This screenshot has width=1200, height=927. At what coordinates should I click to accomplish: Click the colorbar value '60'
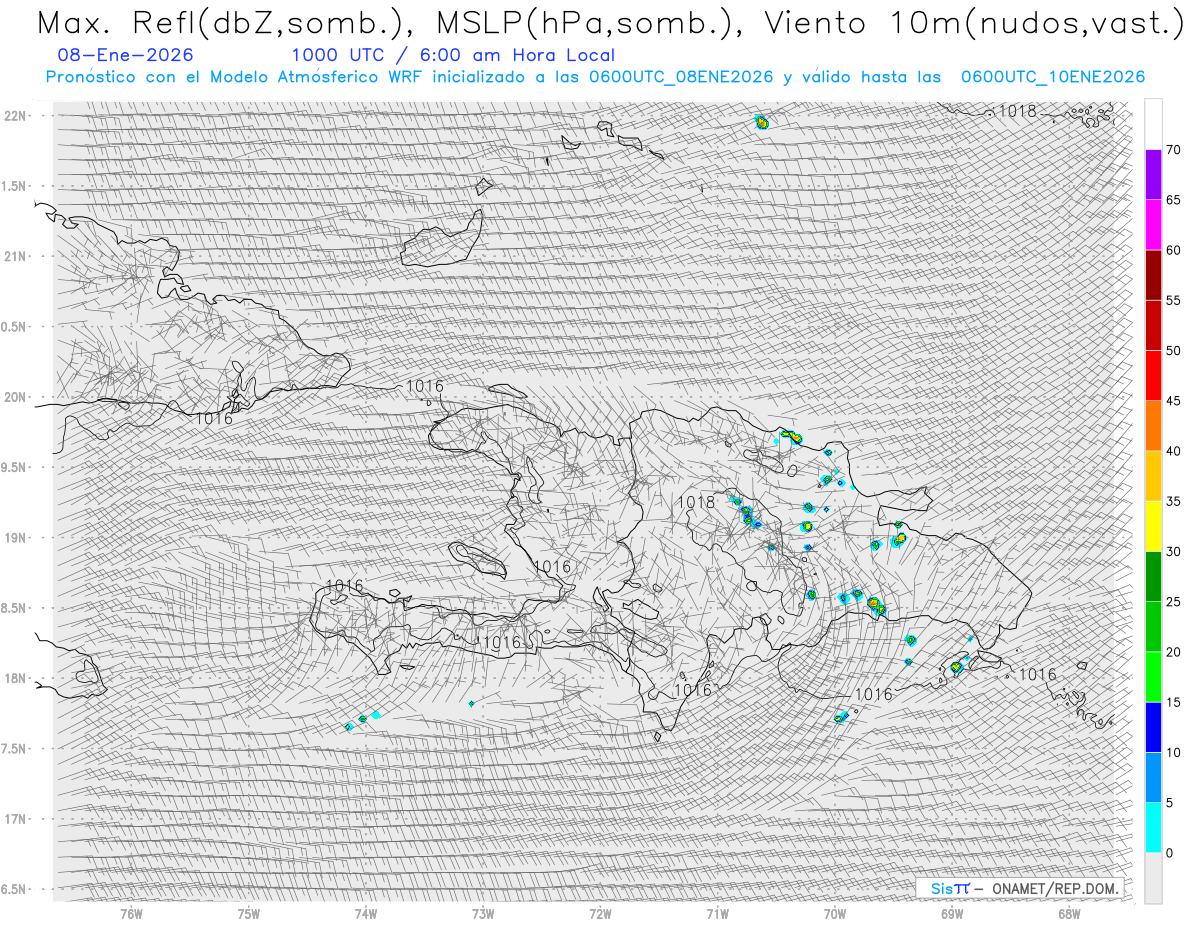click(1173, 250)
